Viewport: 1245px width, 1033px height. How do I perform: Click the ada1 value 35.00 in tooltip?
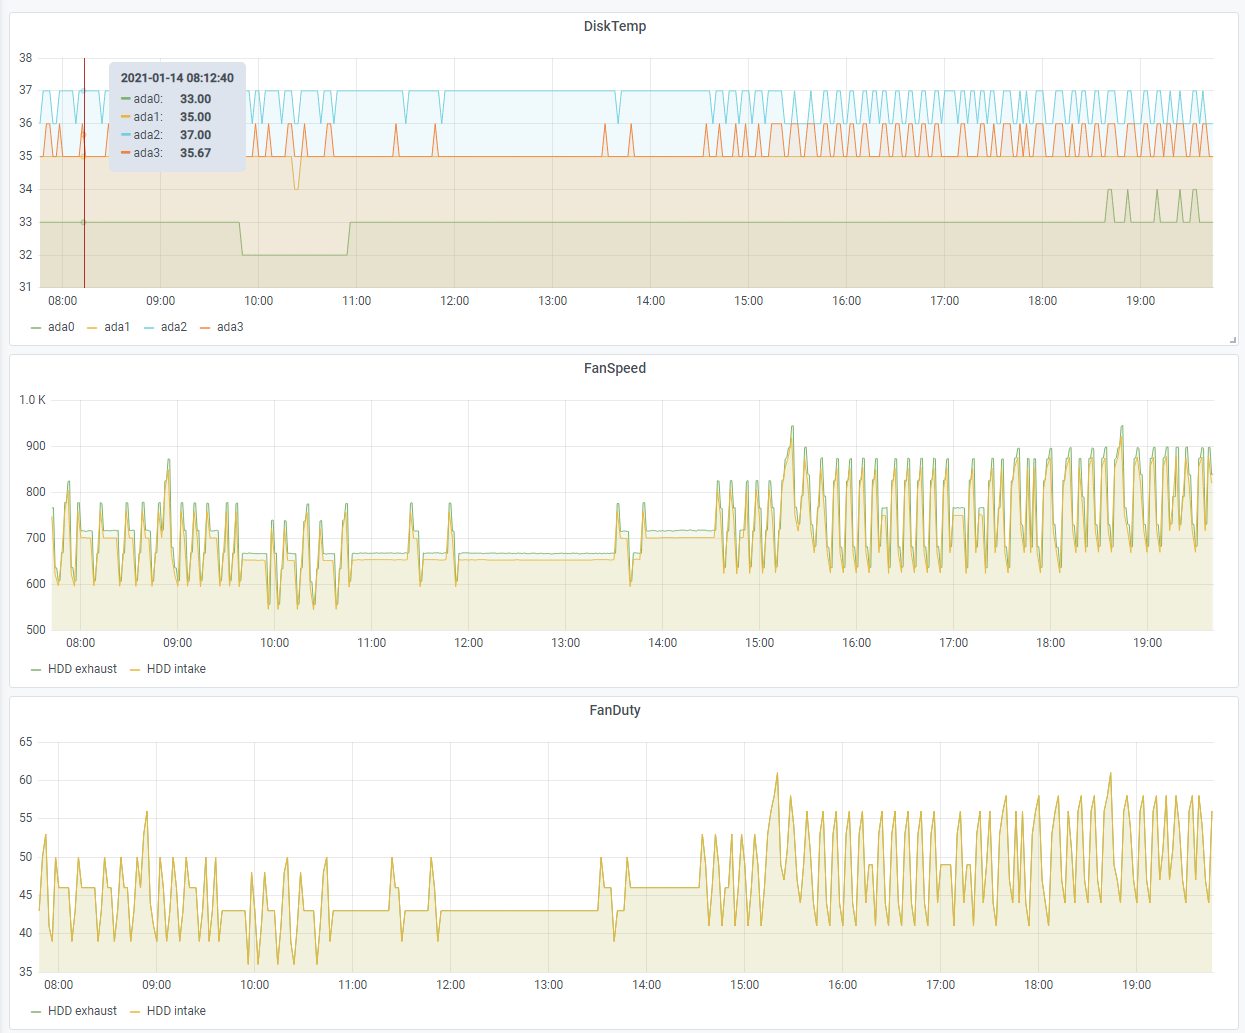(195, 117)
